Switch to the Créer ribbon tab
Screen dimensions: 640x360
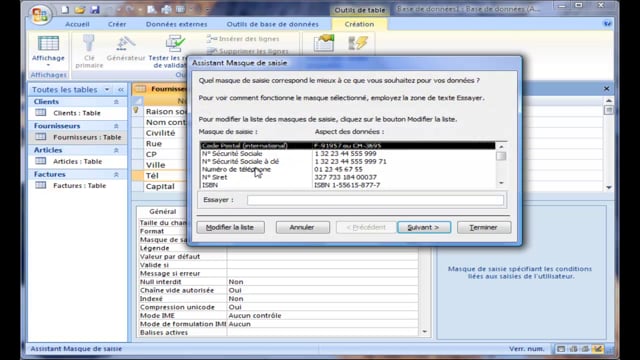[117, 24]
